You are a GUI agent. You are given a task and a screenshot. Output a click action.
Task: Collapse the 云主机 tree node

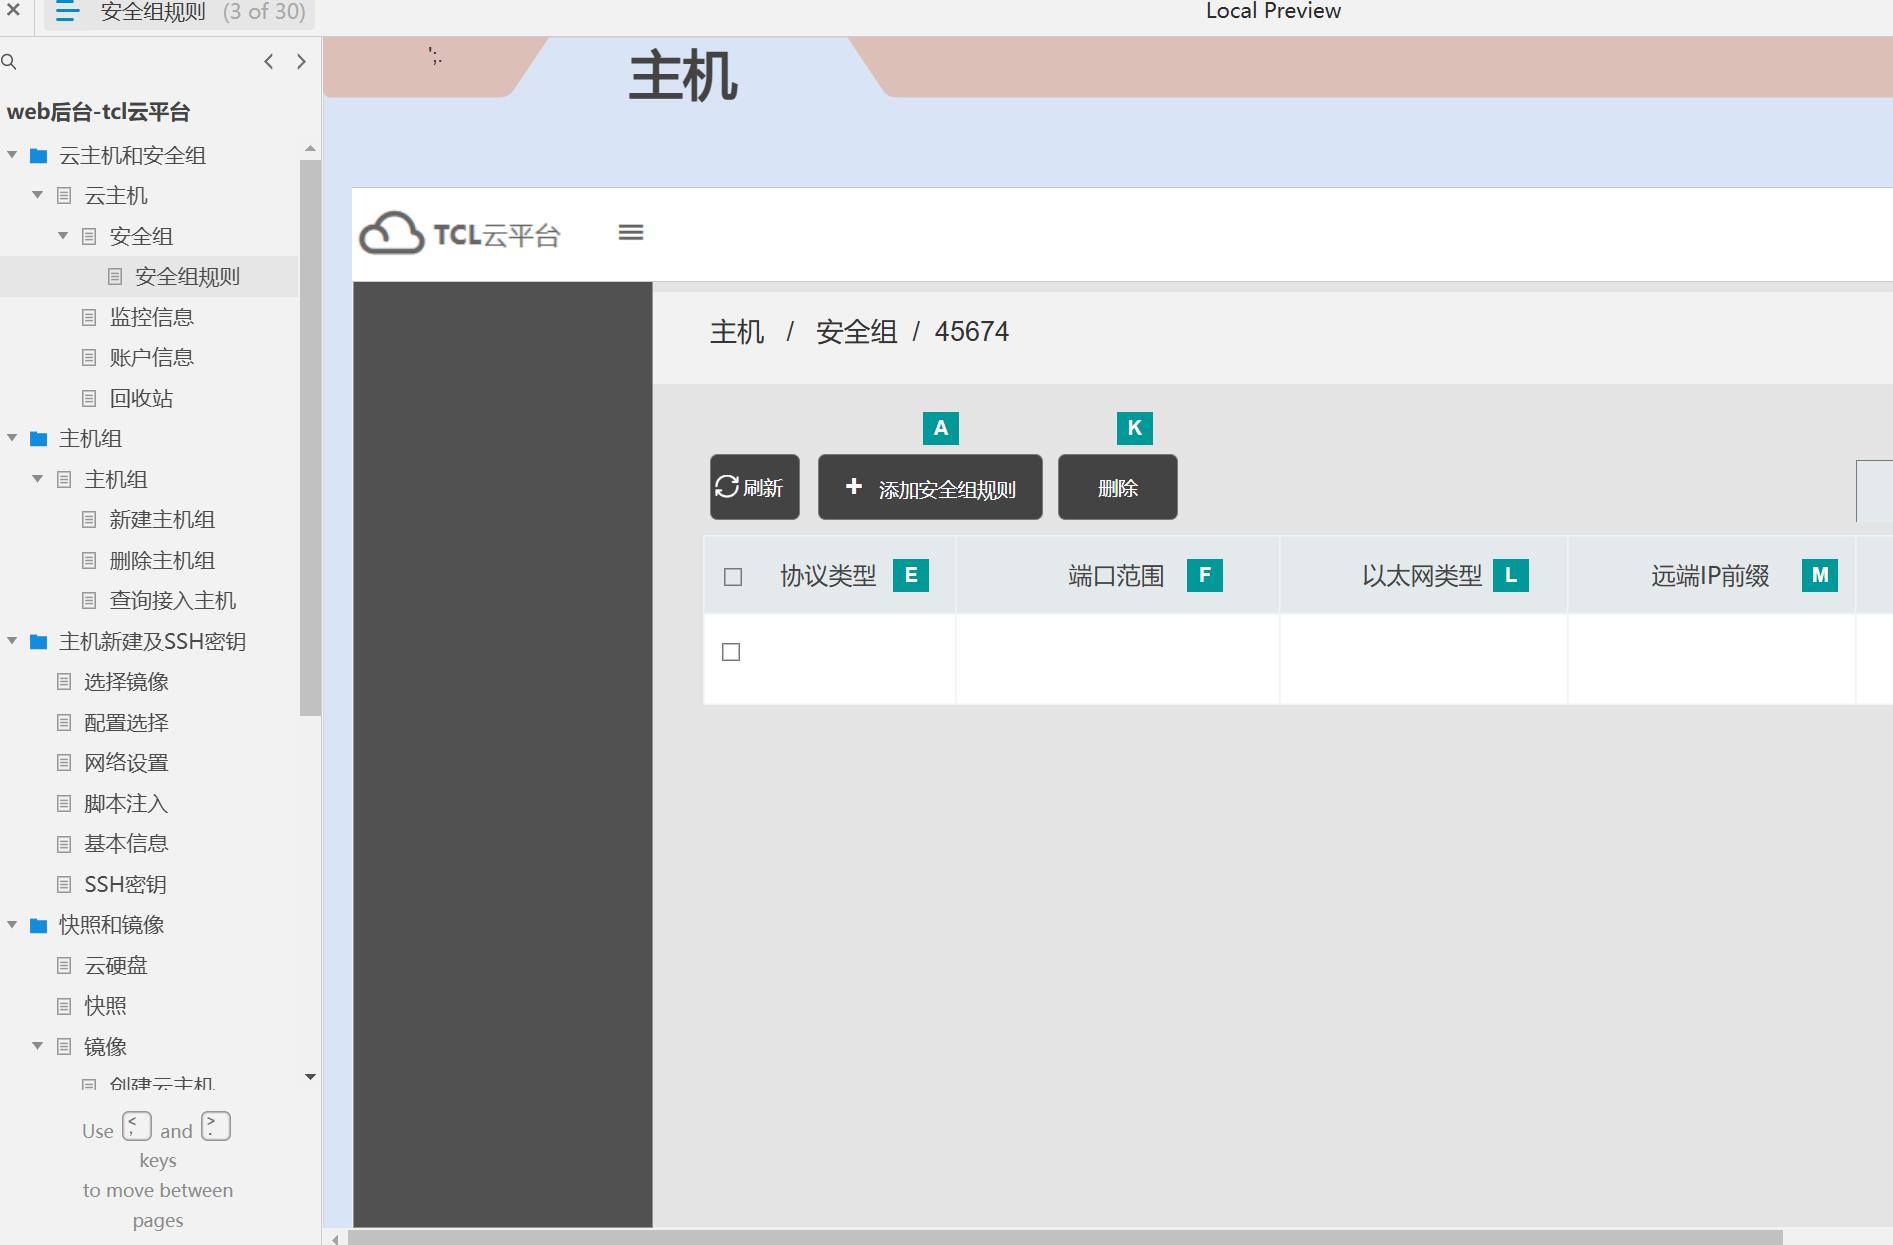click(37, 195)
